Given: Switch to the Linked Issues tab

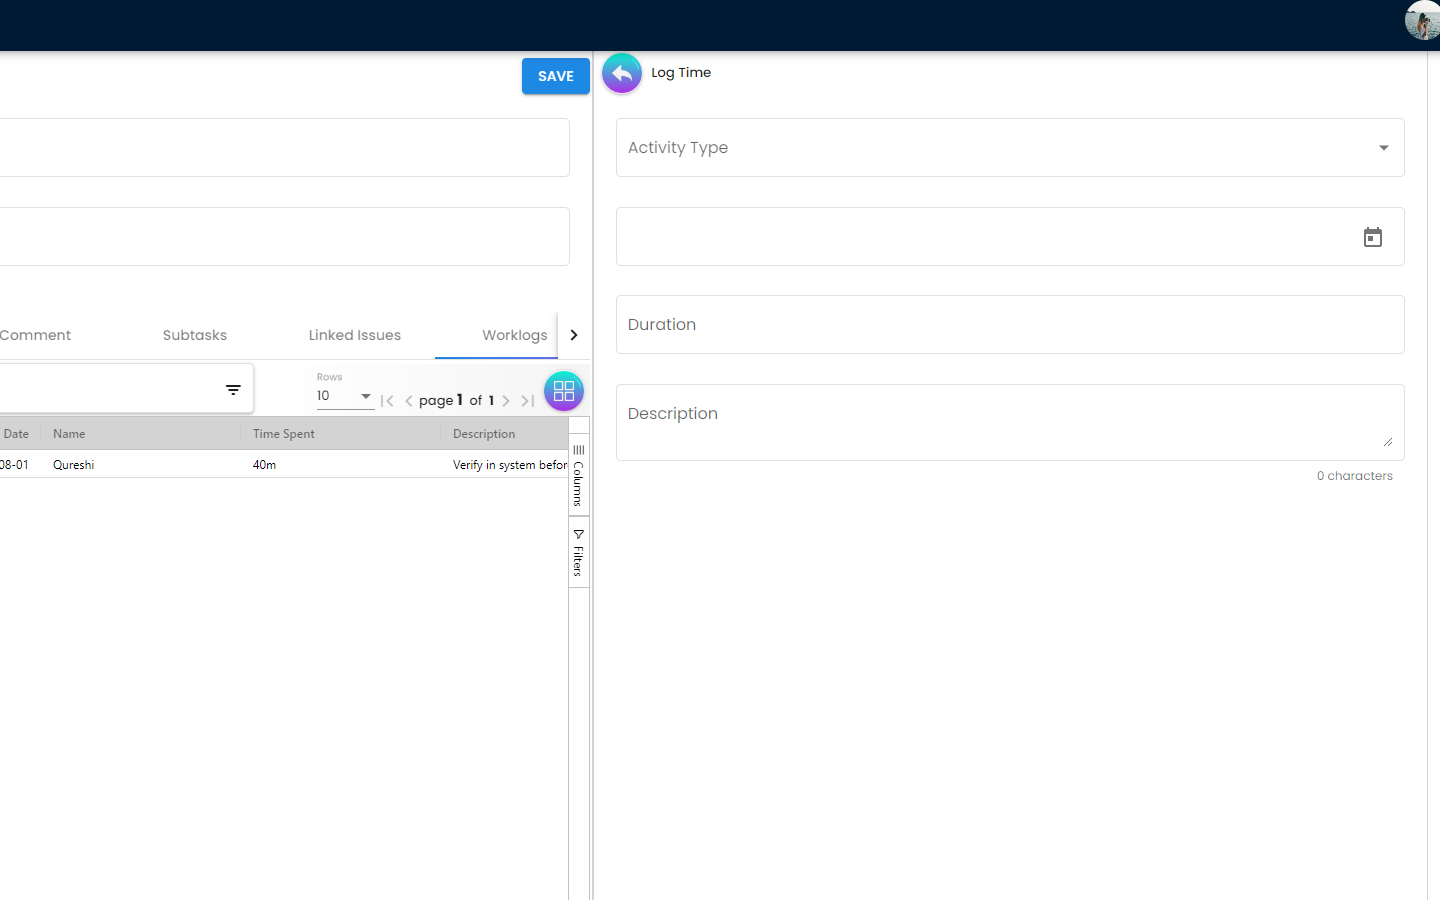Looking at the screenshot, I should point(354,336).
